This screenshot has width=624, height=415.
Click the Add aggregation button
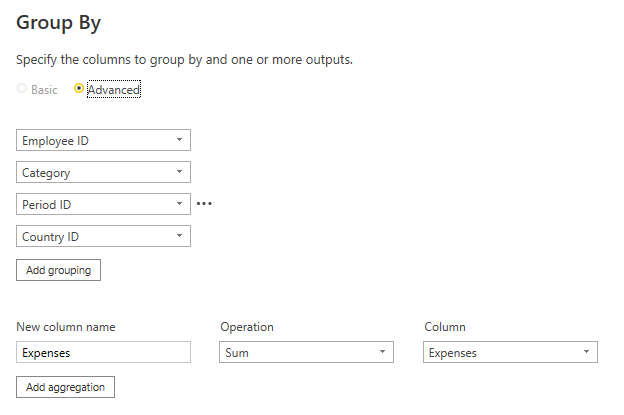[66, 387]
